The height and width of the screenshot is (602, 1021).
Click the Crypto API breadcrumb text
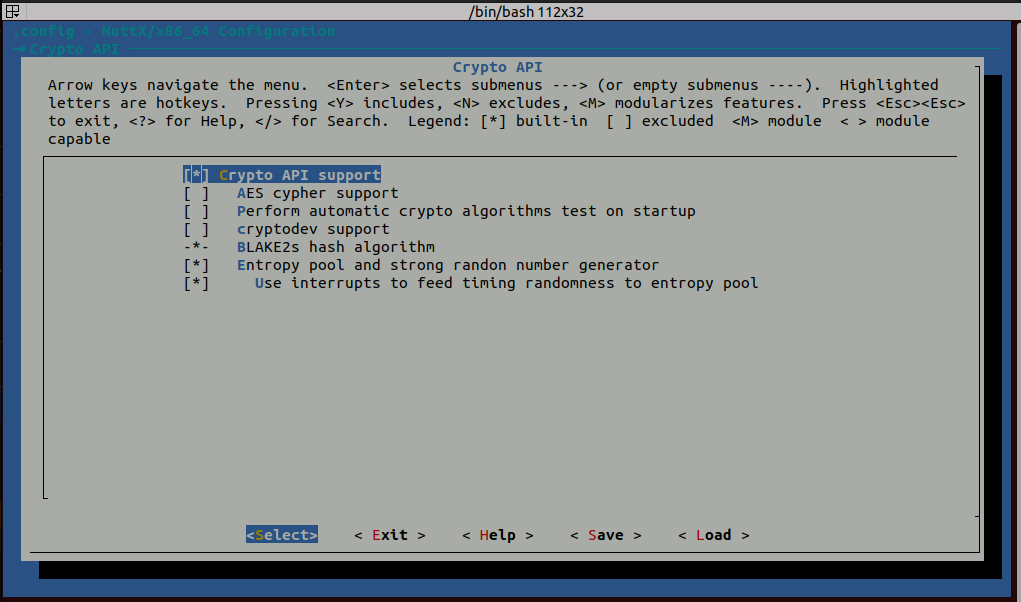[x=68, y=48]
